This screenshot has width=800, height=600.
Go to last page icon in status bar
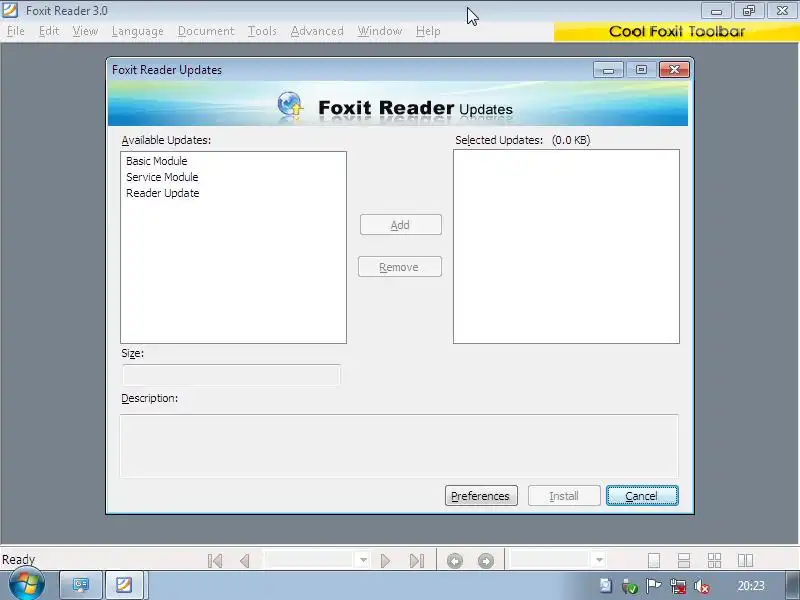(417, 561)
